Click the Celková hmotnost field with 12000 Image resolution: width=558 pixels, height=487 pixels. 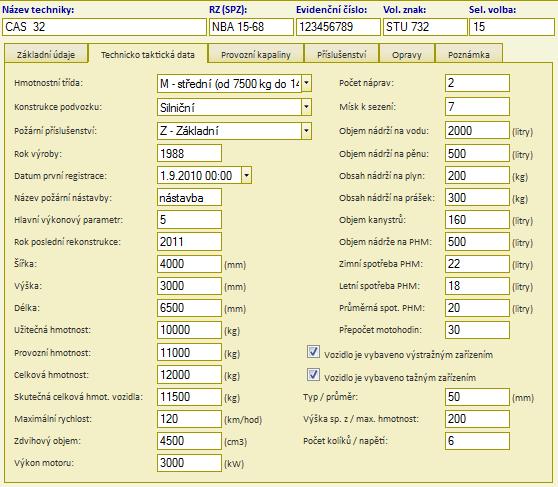[x=189, y=375]
